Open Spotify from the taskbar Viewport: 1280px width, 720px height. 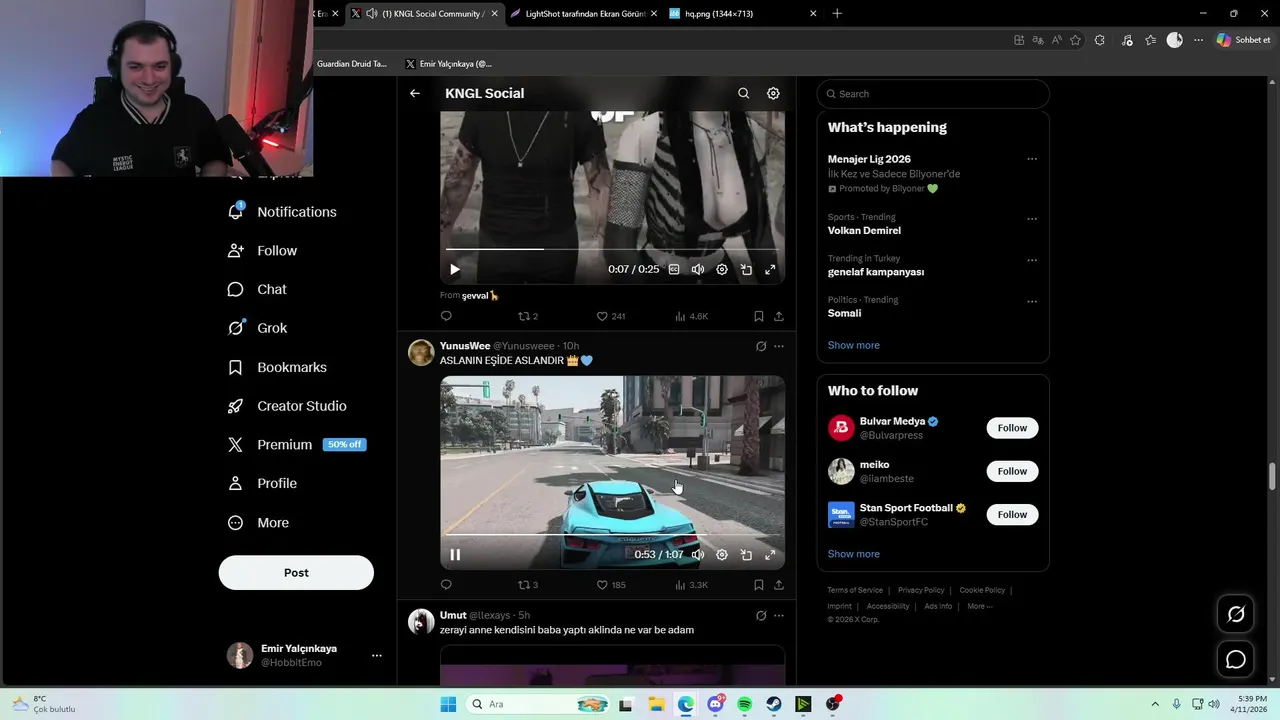pos(745,704)
